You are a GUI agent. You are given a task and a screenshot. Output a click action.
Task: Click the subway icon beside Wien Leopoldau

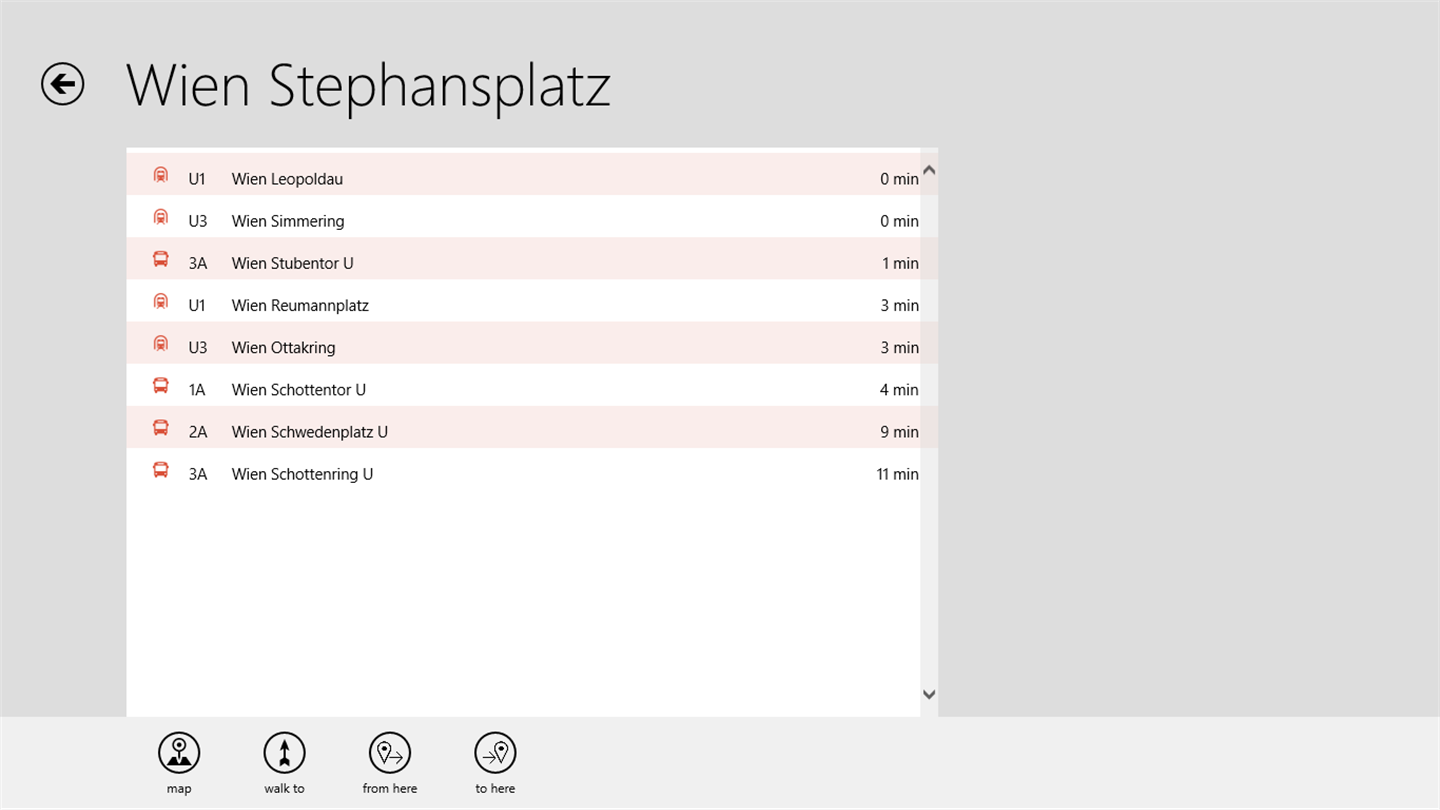(x=160, y=176)
